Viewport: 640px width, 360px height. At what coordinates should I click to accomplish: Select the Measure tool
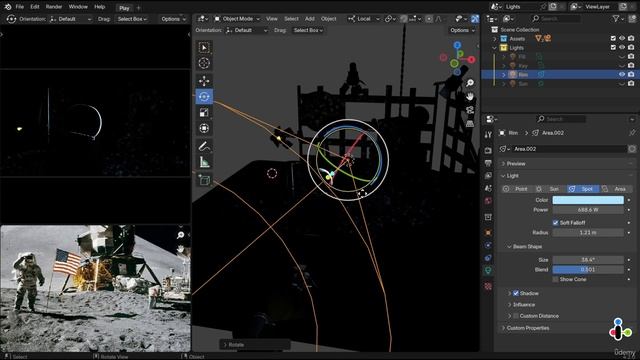click(x=204, y=162)
